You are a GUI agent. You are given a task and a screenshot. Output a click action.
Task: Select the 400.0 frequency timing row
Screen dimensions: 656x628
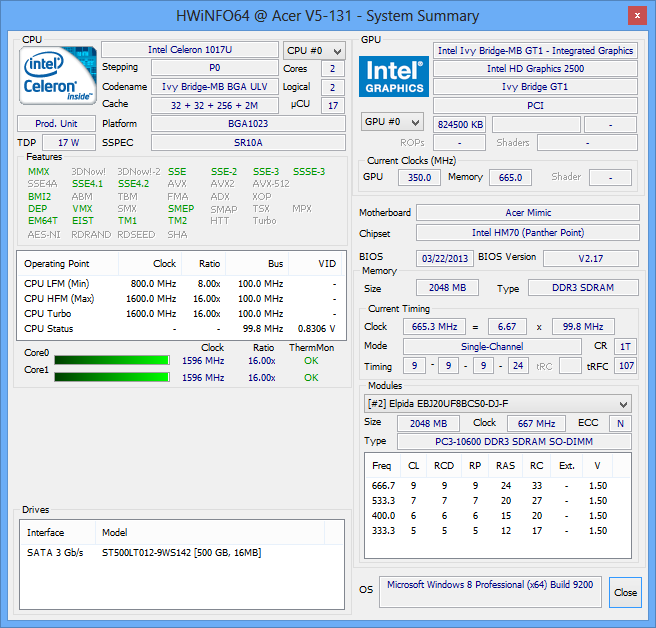click(x=497, y=516)
